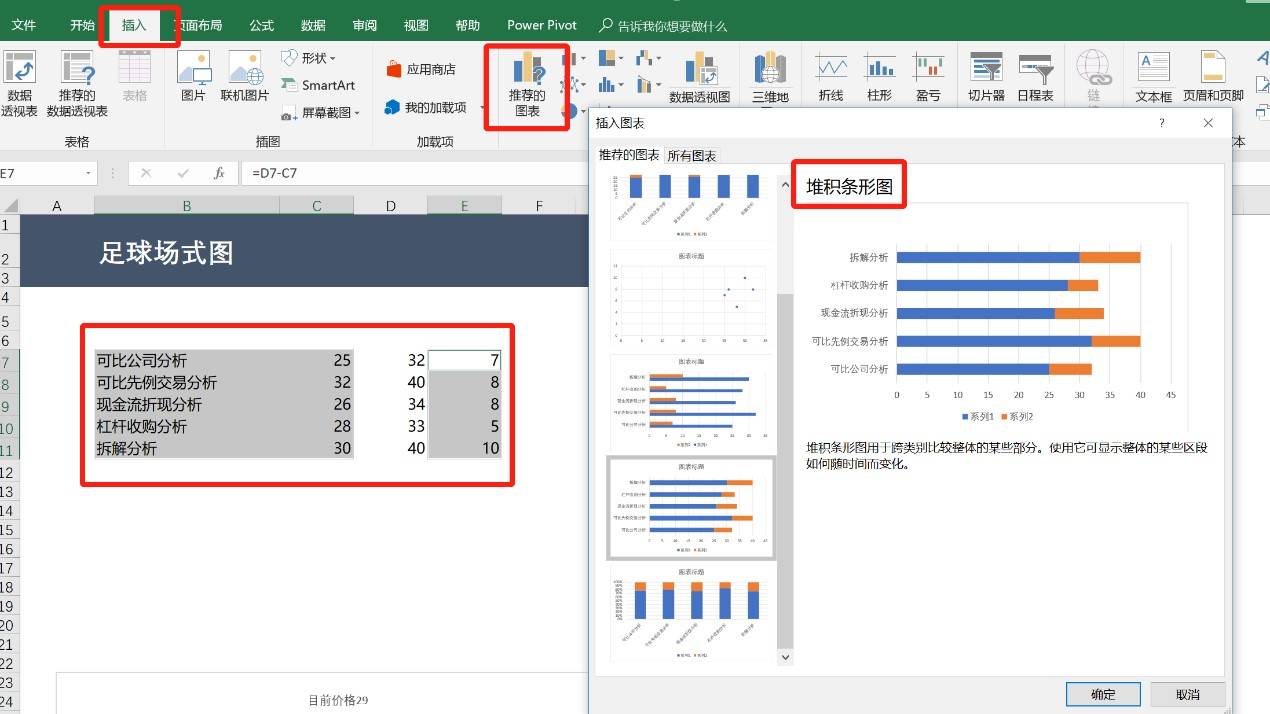Click the 切片器 slicer icon
Screen dimensions: 1270x714
[x=986, y=77]
